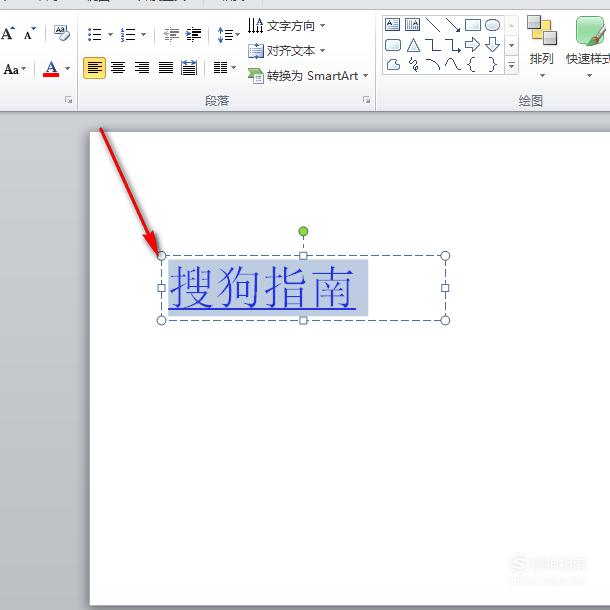Toggle distributed text alignment

(189, 68)
